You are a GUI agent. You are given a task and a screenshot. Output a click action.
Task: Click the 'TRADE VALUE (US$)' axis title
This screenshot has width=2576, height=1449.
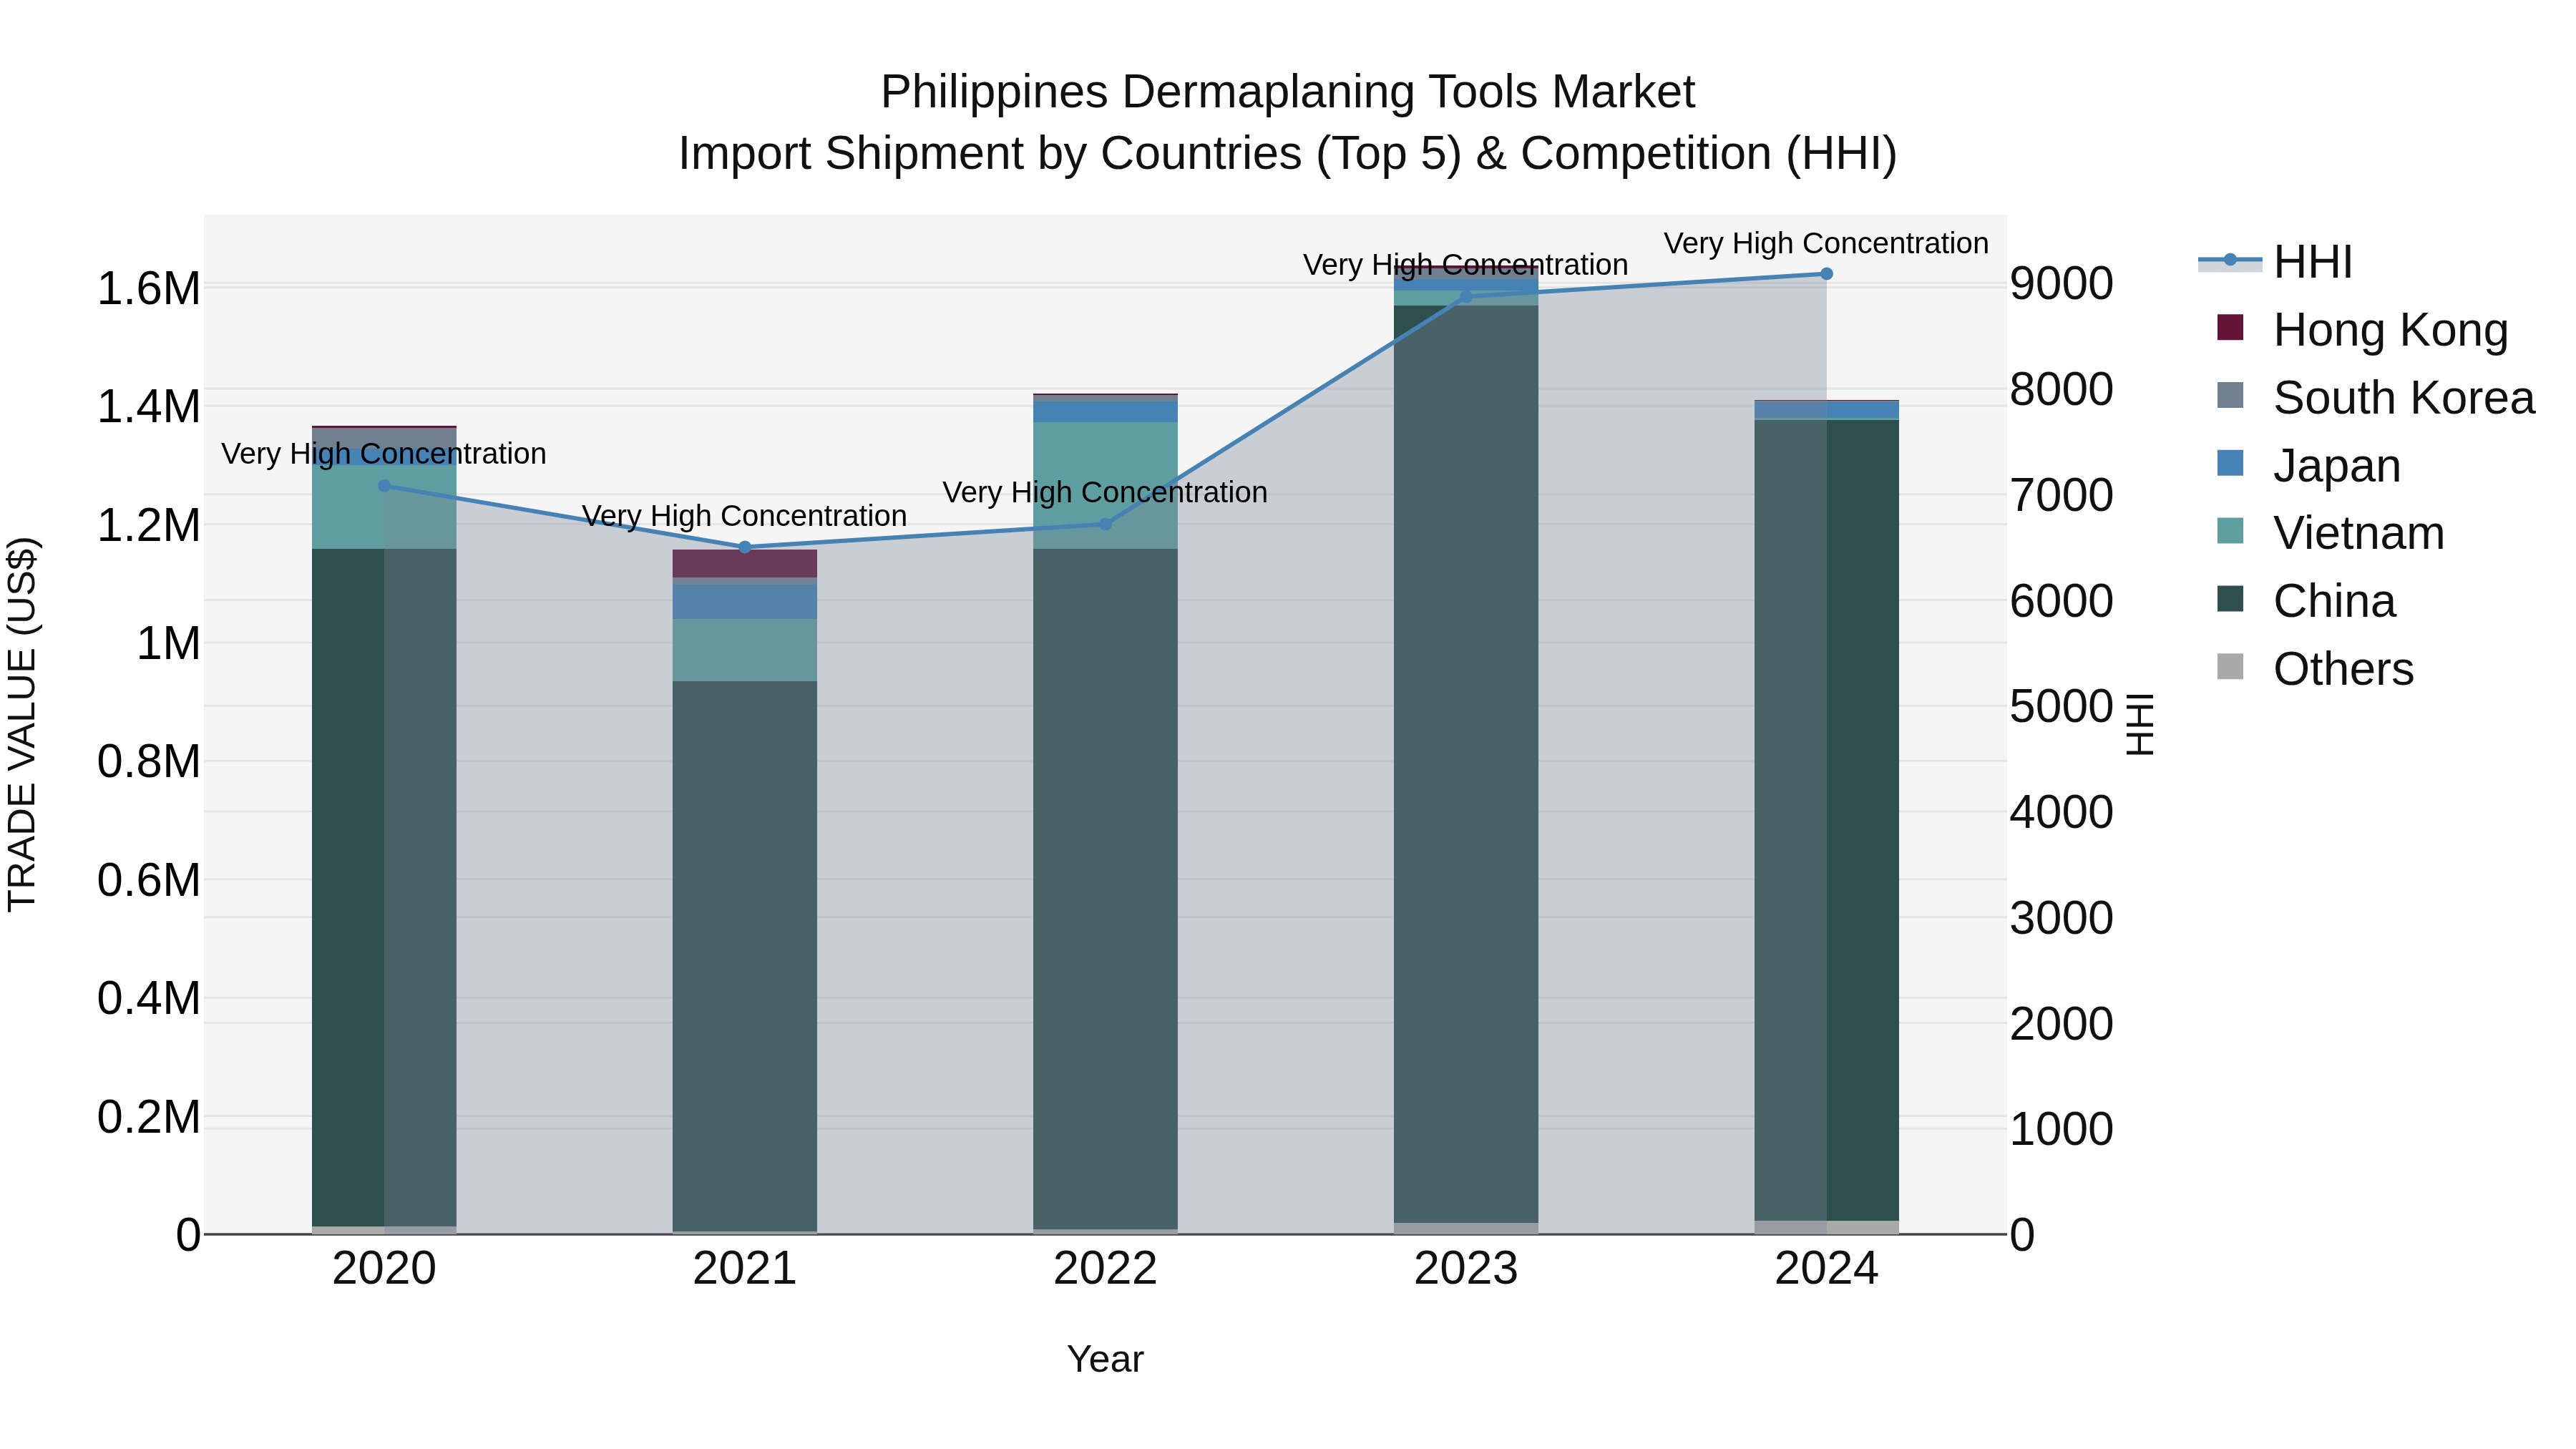tap(22, 724)
